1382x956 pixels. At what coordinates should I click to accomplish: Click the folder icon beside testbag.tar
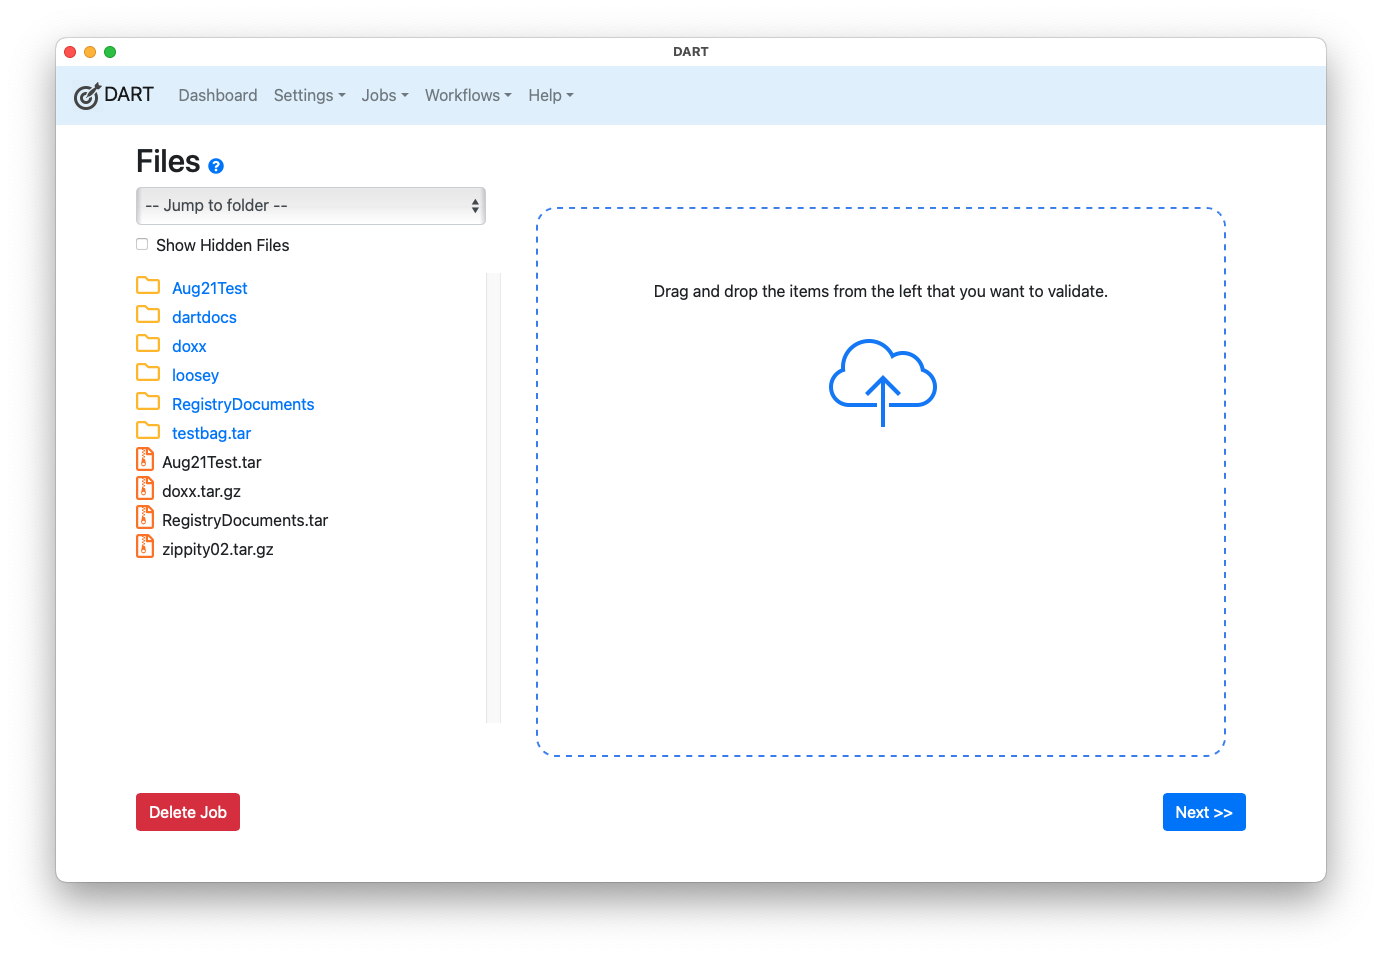[x=147, y=430]
